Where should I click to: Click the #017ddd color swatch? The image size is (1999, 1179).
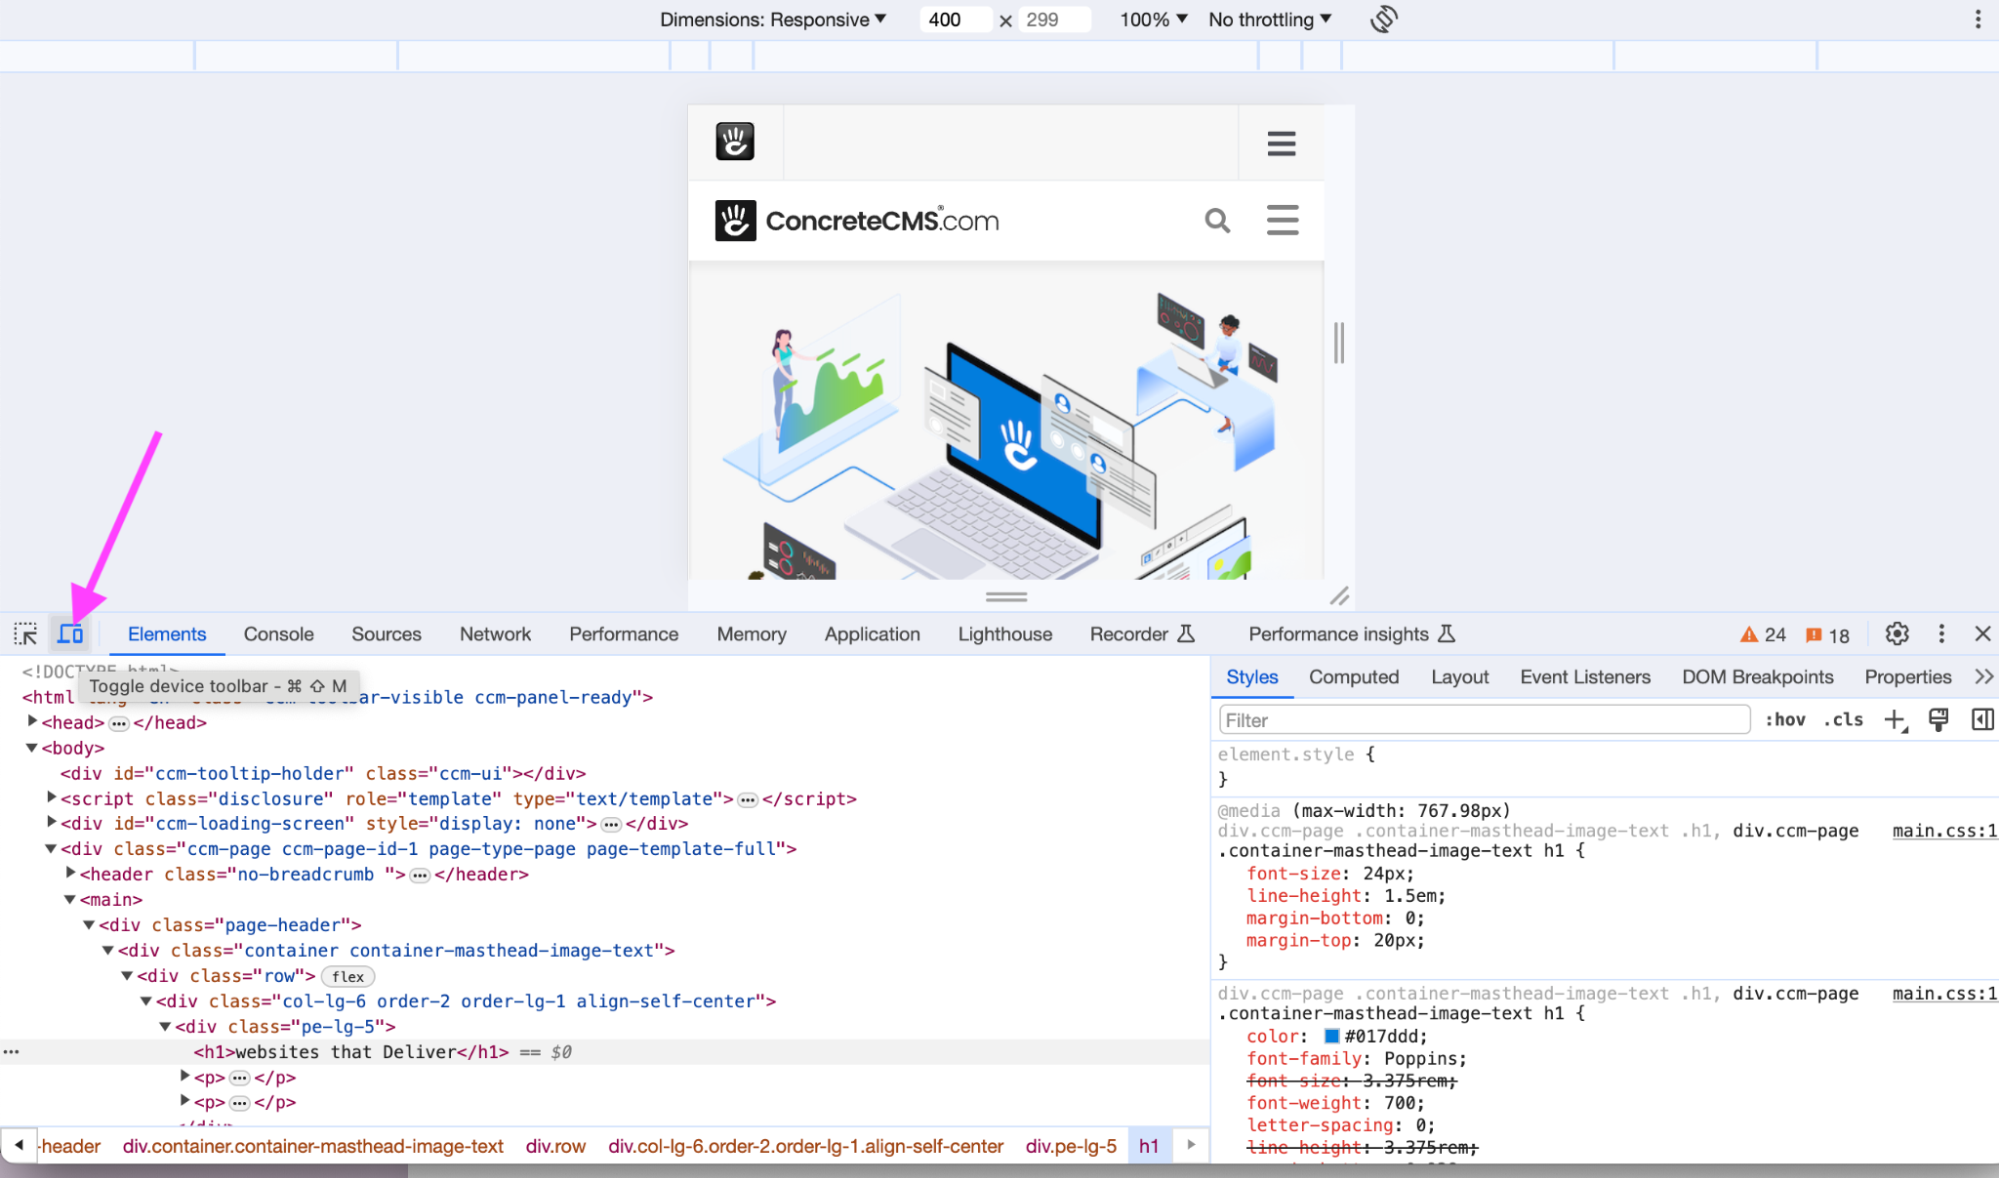[x=1331, y=1036]
